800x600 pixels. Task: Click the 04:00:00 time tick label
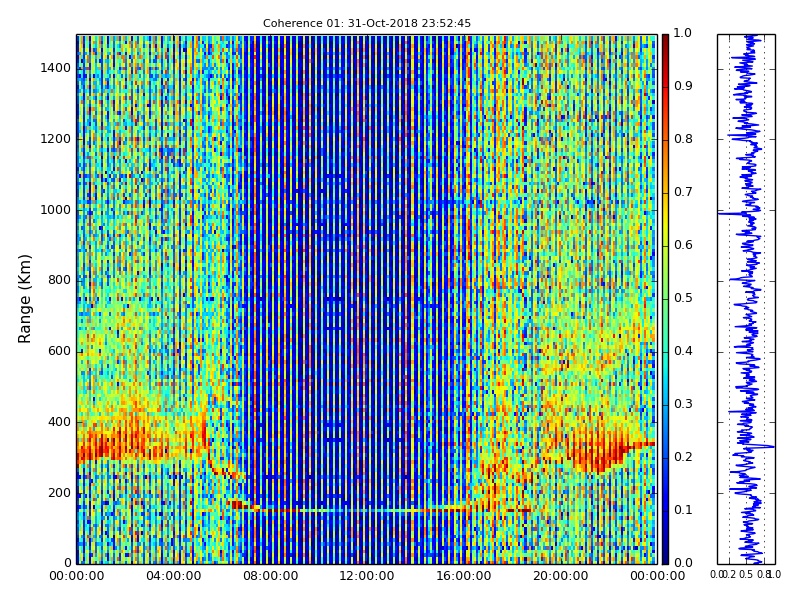tap(173, 576)
